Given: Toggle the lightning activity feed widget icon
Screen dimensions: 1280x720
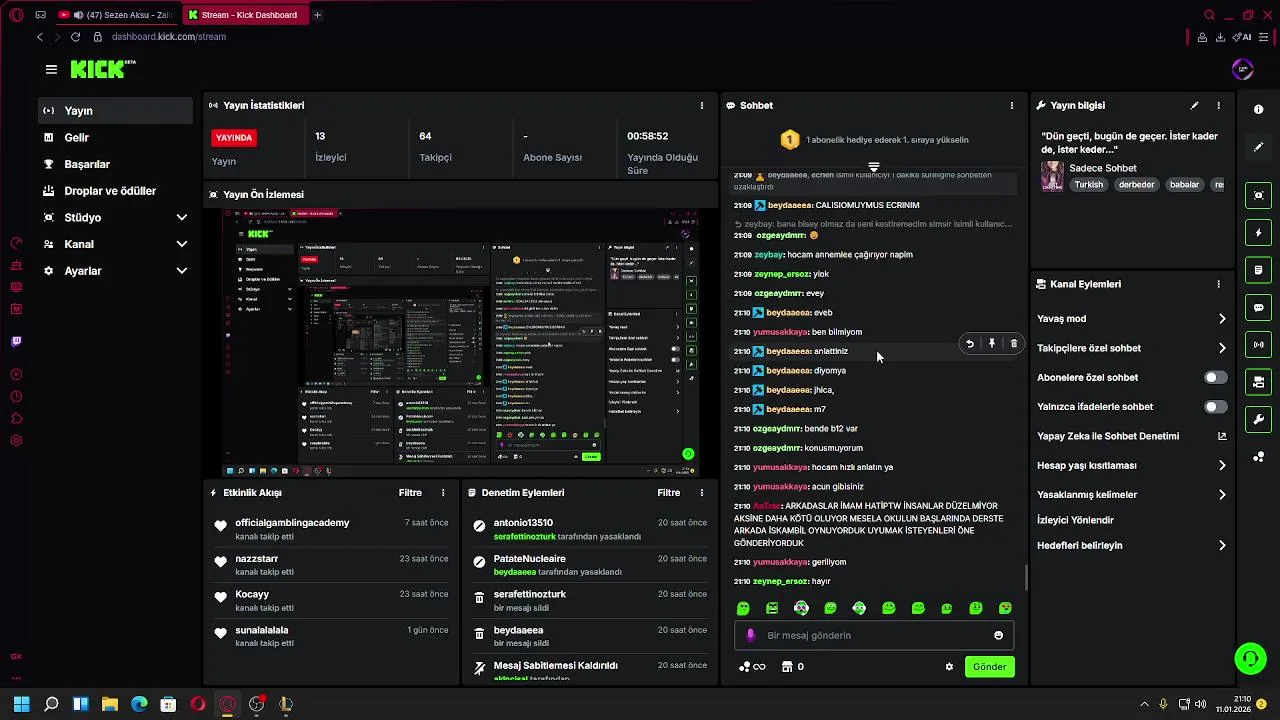Looking at the screenshot, I should [x=1258, y=233].
